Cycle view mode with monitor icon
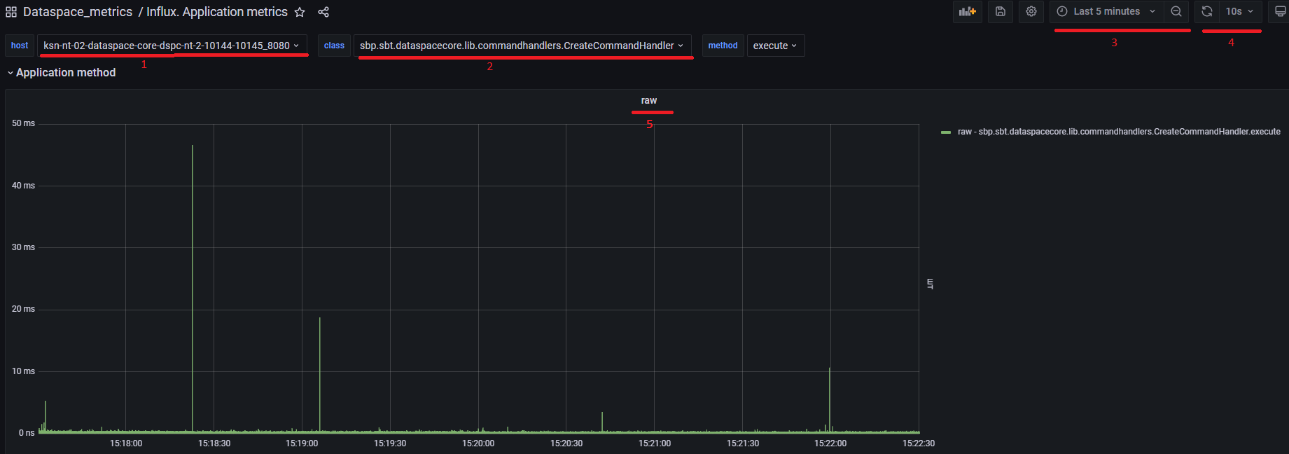Viewport: 1289px width, 454px height. (1280, 12)
